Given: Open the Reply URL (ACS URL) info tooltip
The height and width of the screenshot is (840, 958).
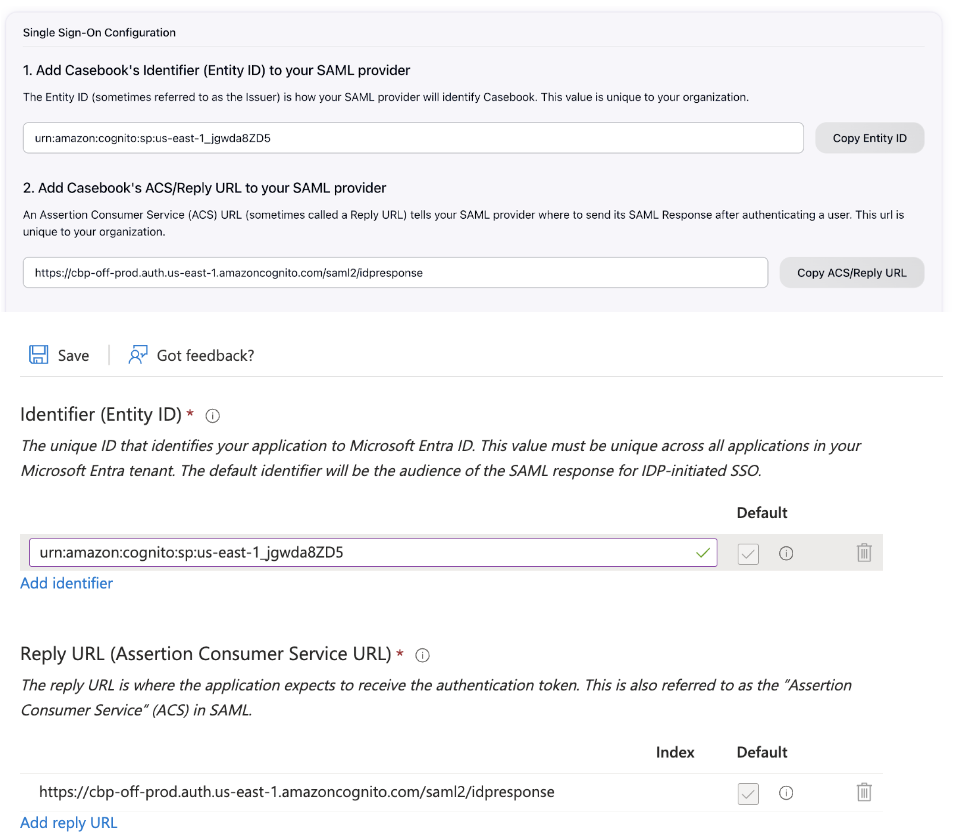Looking at the screenshot, I should click(422, 655).
